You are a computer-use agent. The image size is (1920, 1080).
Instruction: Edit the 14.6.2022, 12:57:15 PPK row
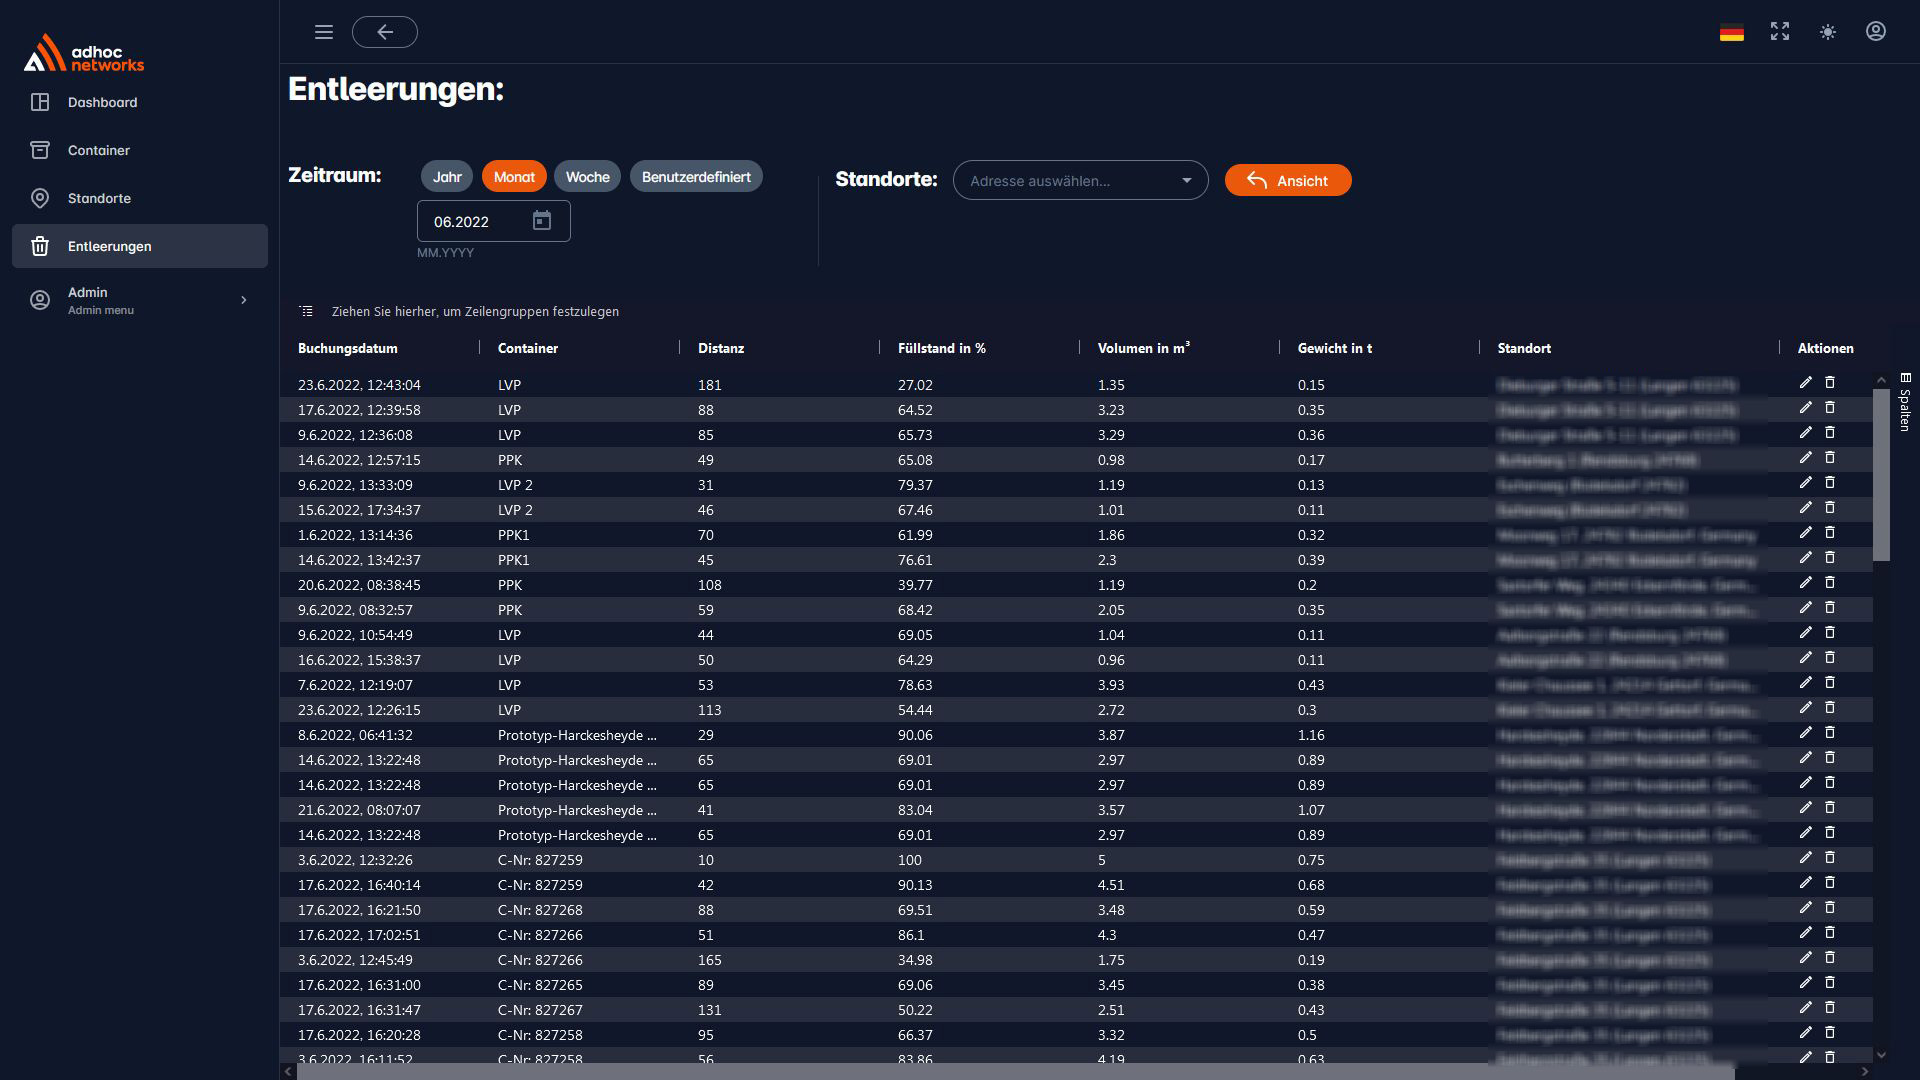(1805, 458)
